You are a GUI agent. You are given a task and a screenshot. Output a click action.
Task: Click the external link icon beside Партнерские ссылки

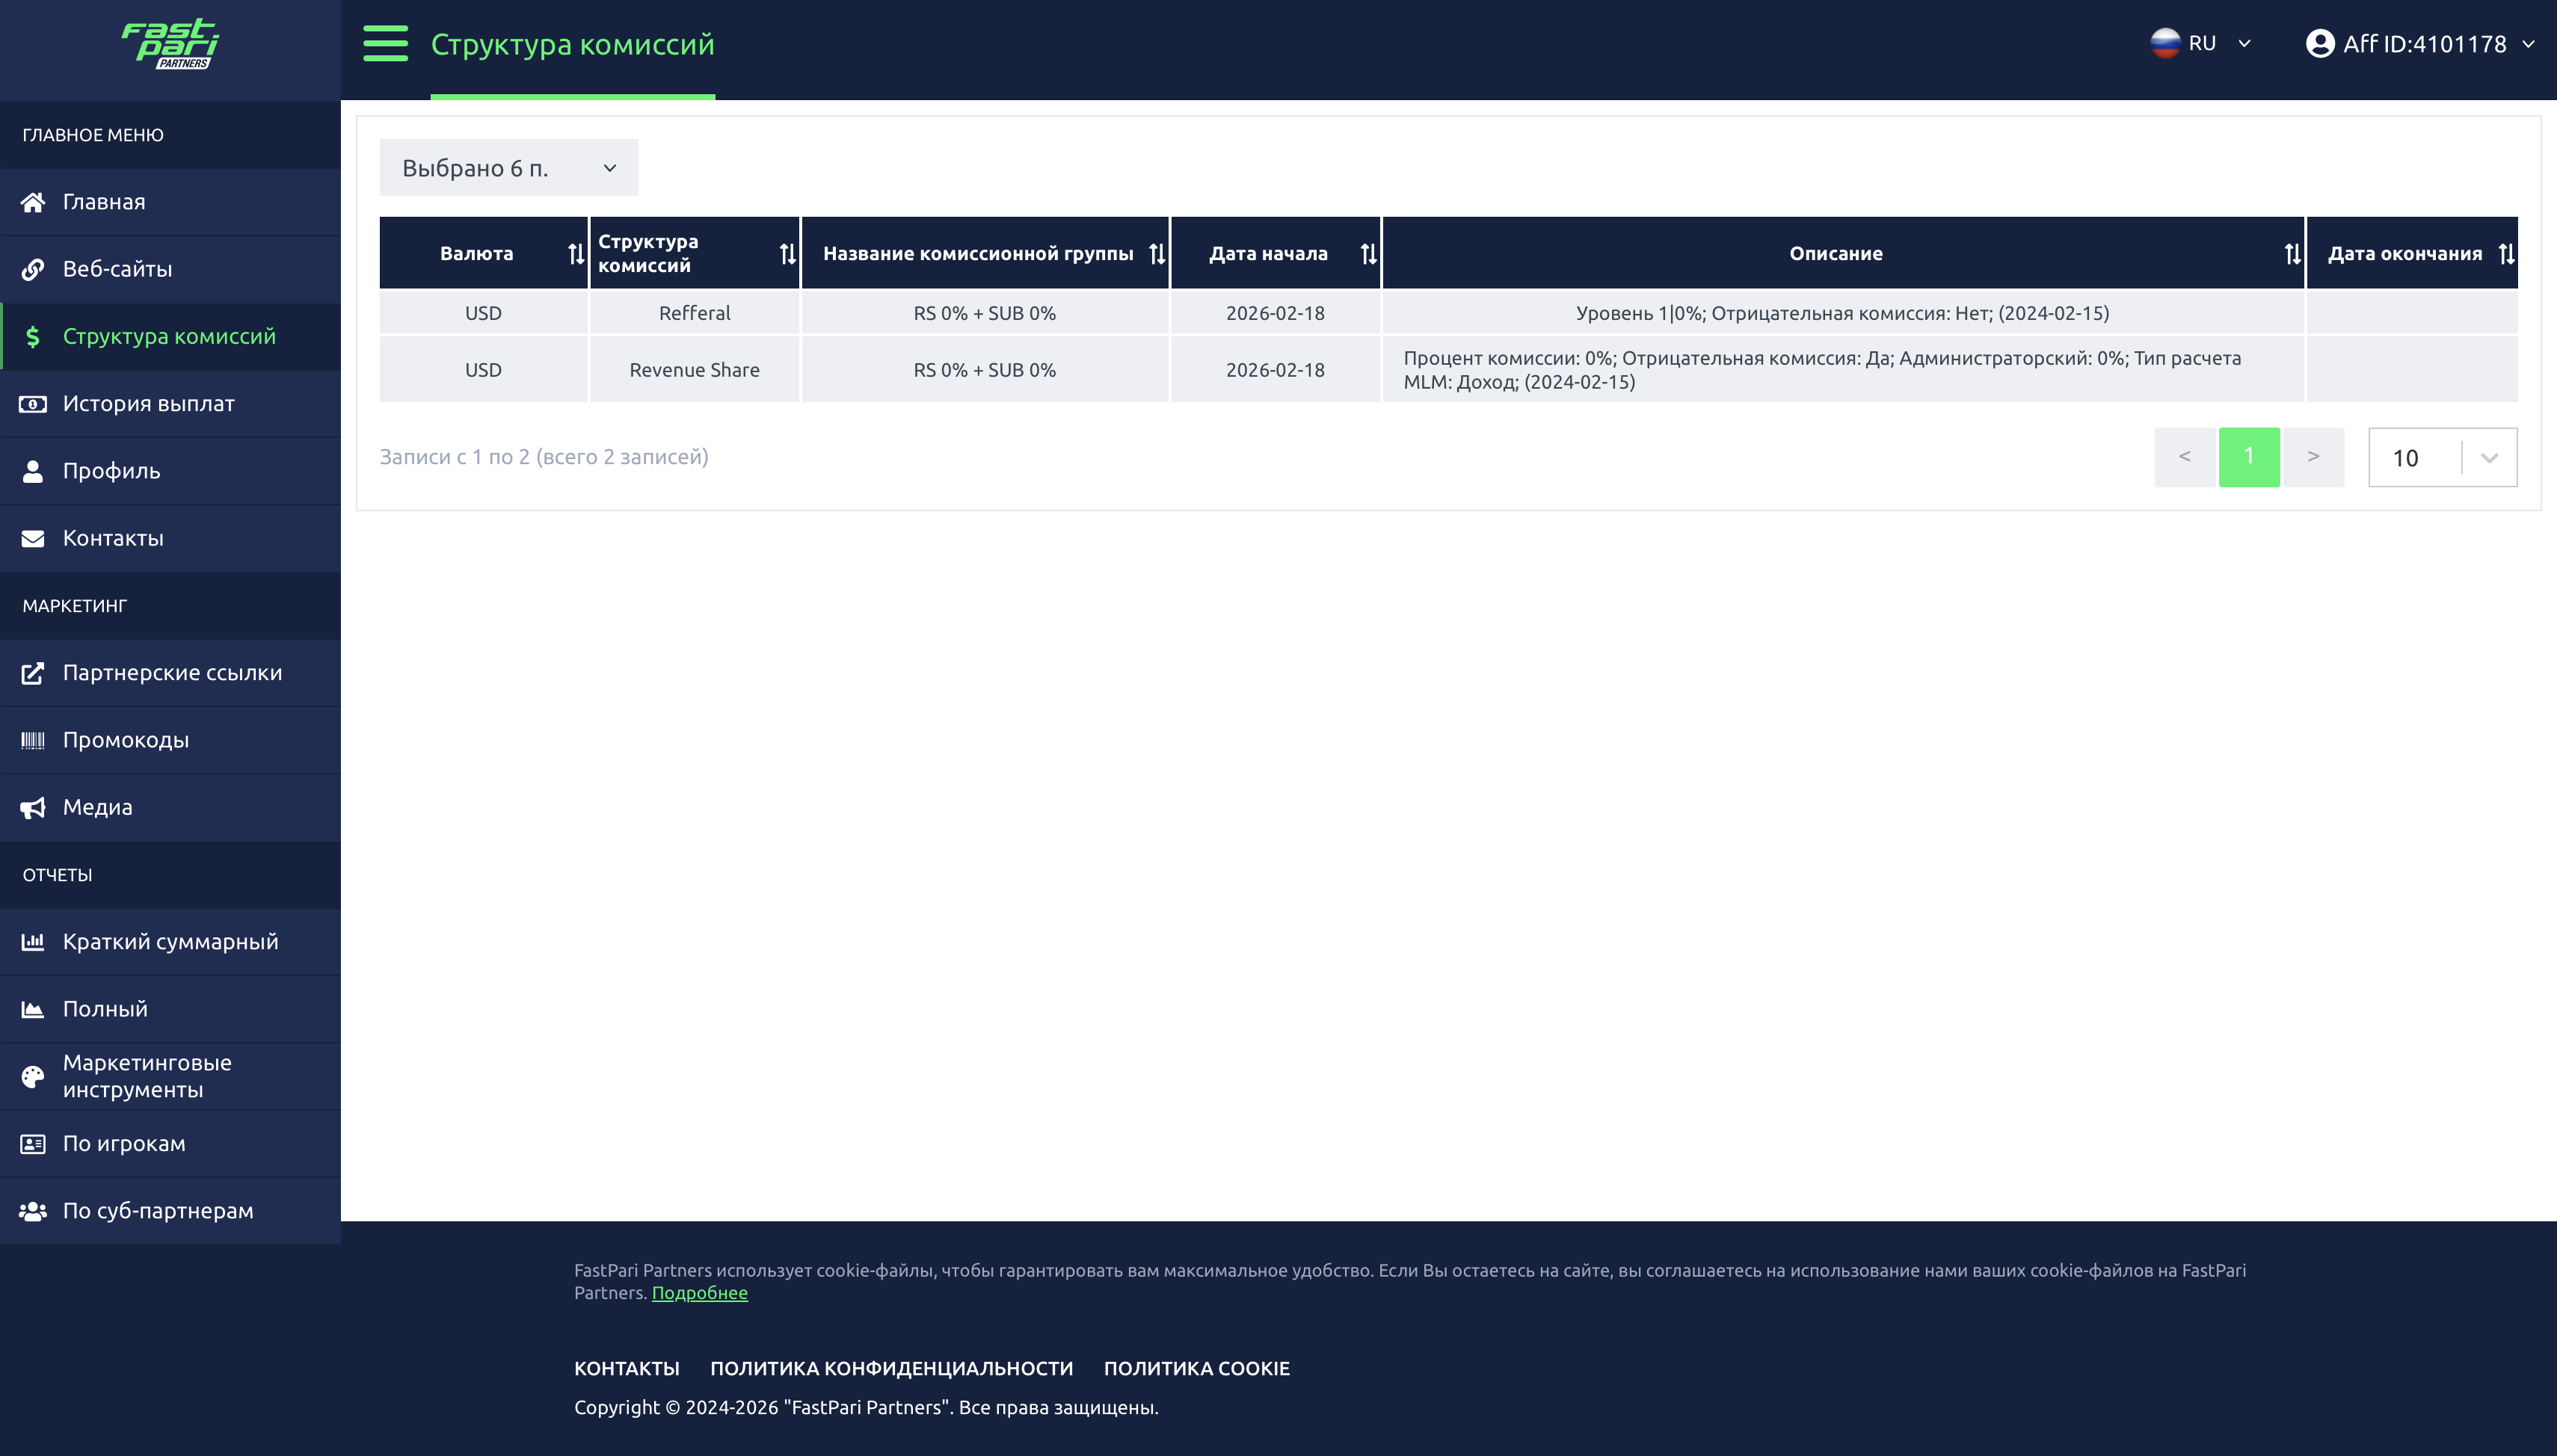[x=33, y=673]
